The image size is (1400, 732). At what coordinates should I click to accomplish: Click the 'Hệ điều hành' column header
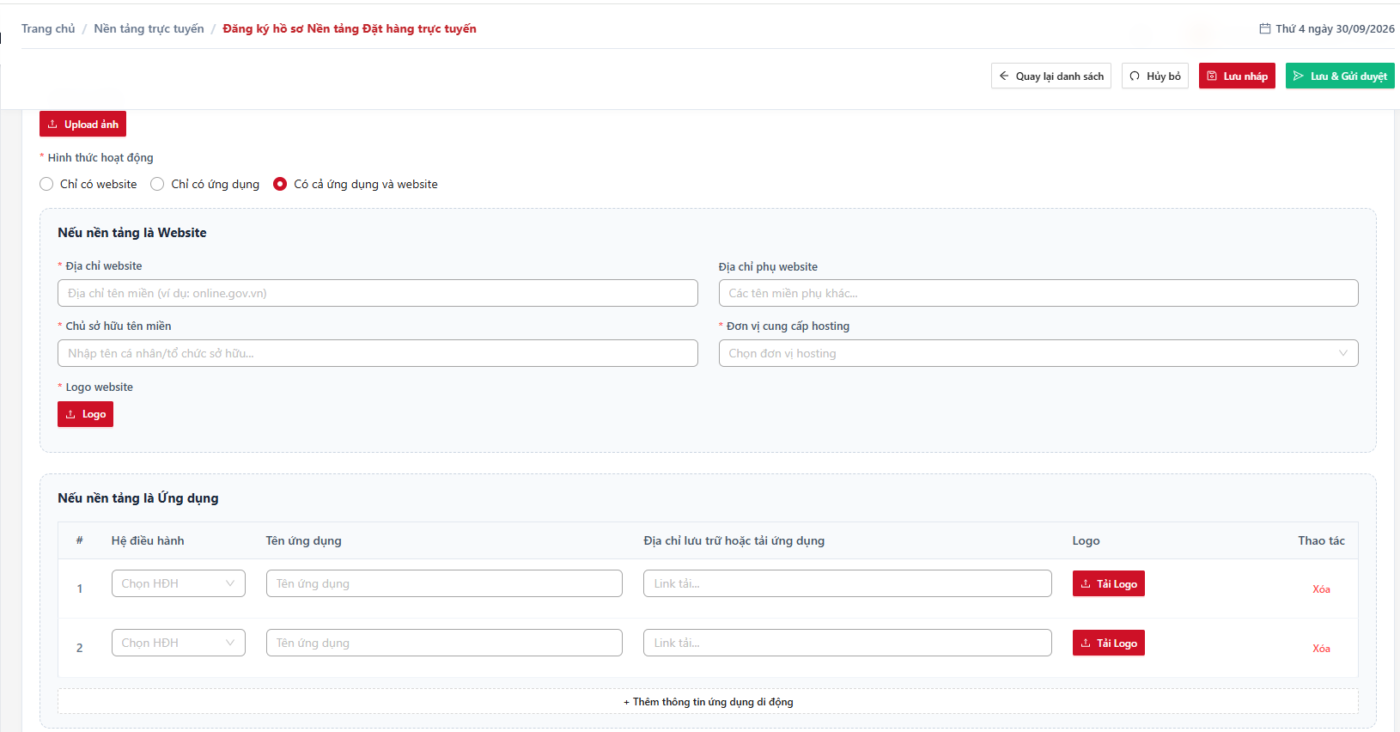pyautogui.click(x=148, y=541)
